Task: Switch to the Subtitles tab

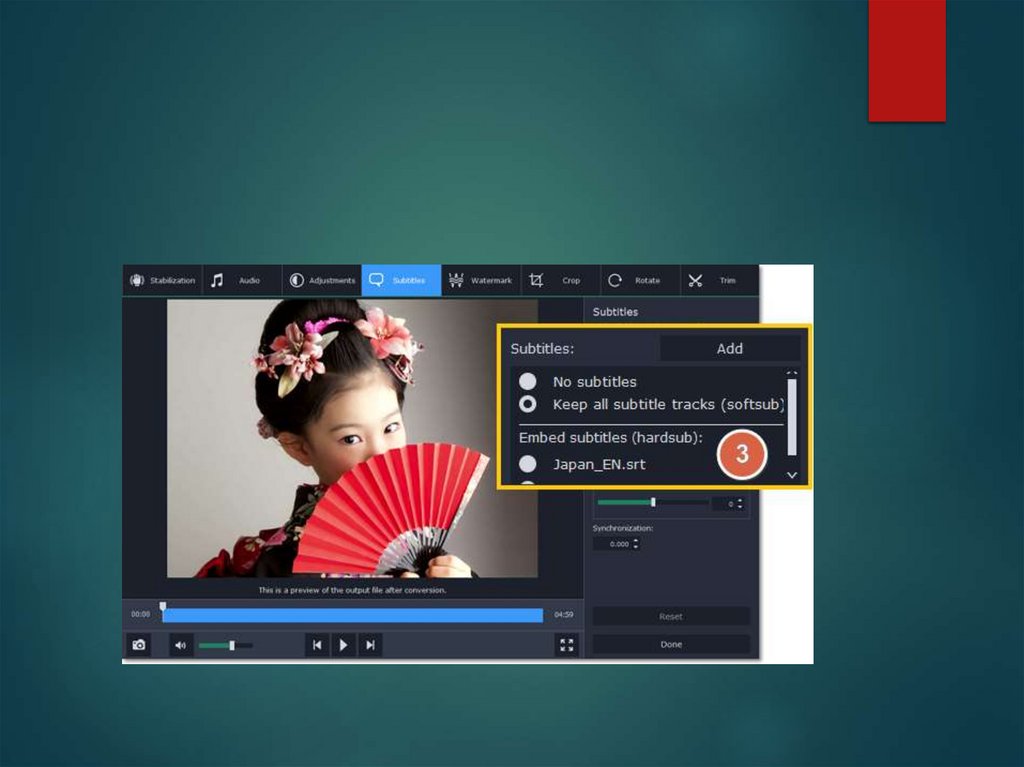Action: tap(401, 281)
